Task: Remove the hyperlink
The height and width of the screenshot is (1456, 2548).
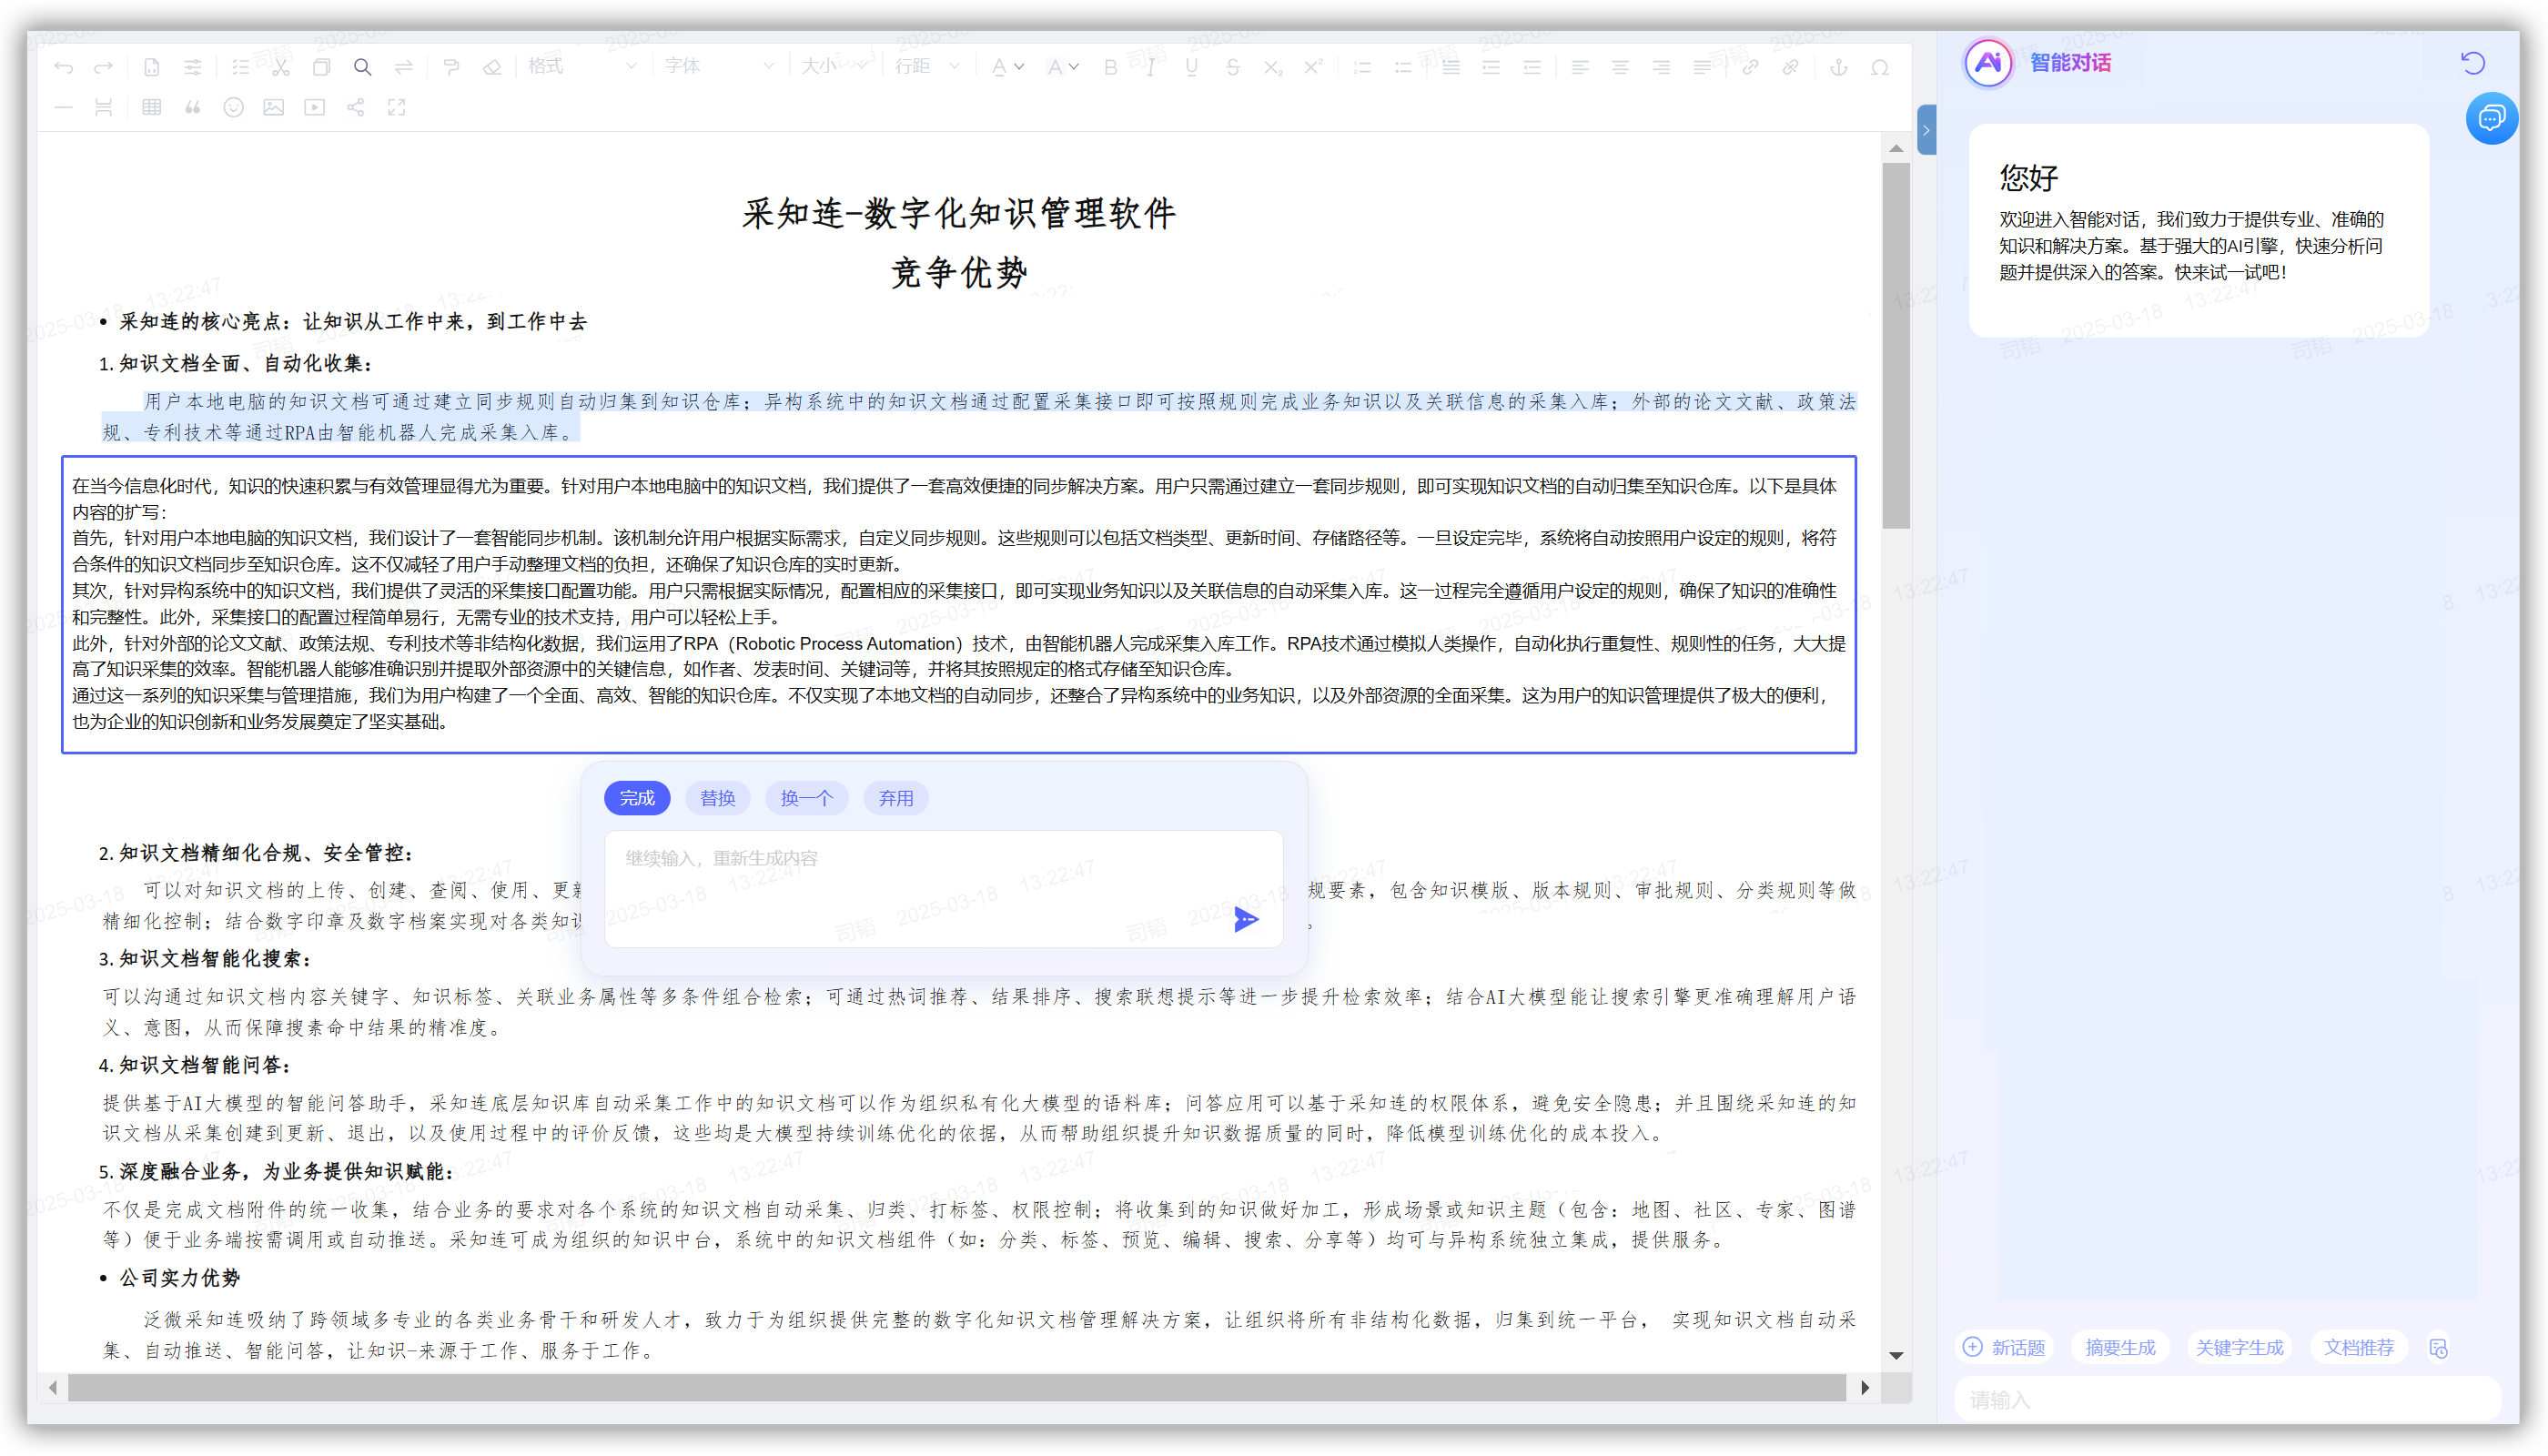Action: tap(1790, 67)
